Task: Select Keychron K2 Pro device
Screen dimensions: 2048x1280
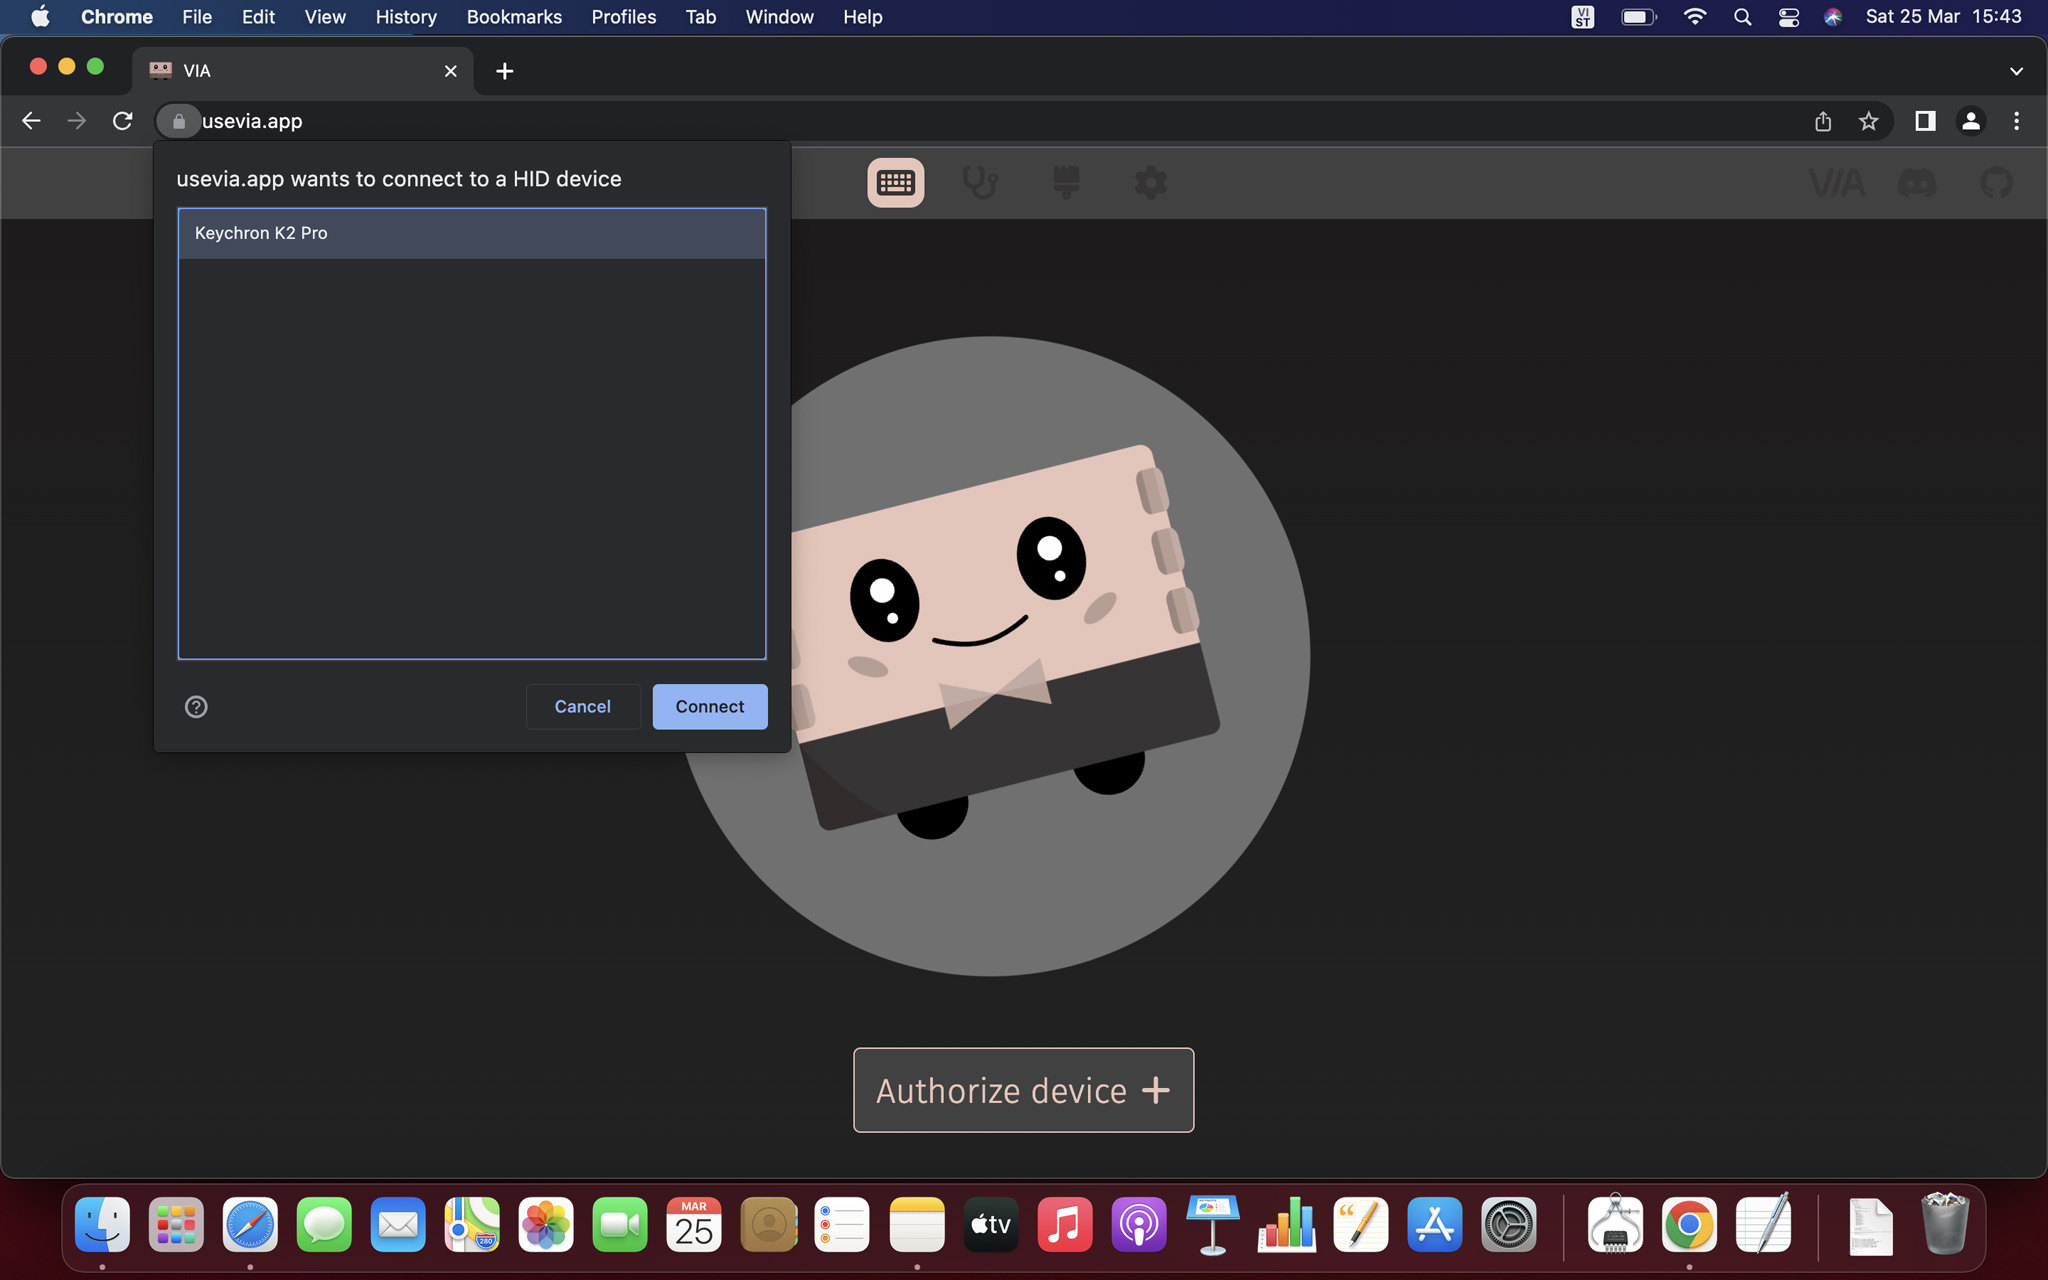Action: tap(471, 233)
